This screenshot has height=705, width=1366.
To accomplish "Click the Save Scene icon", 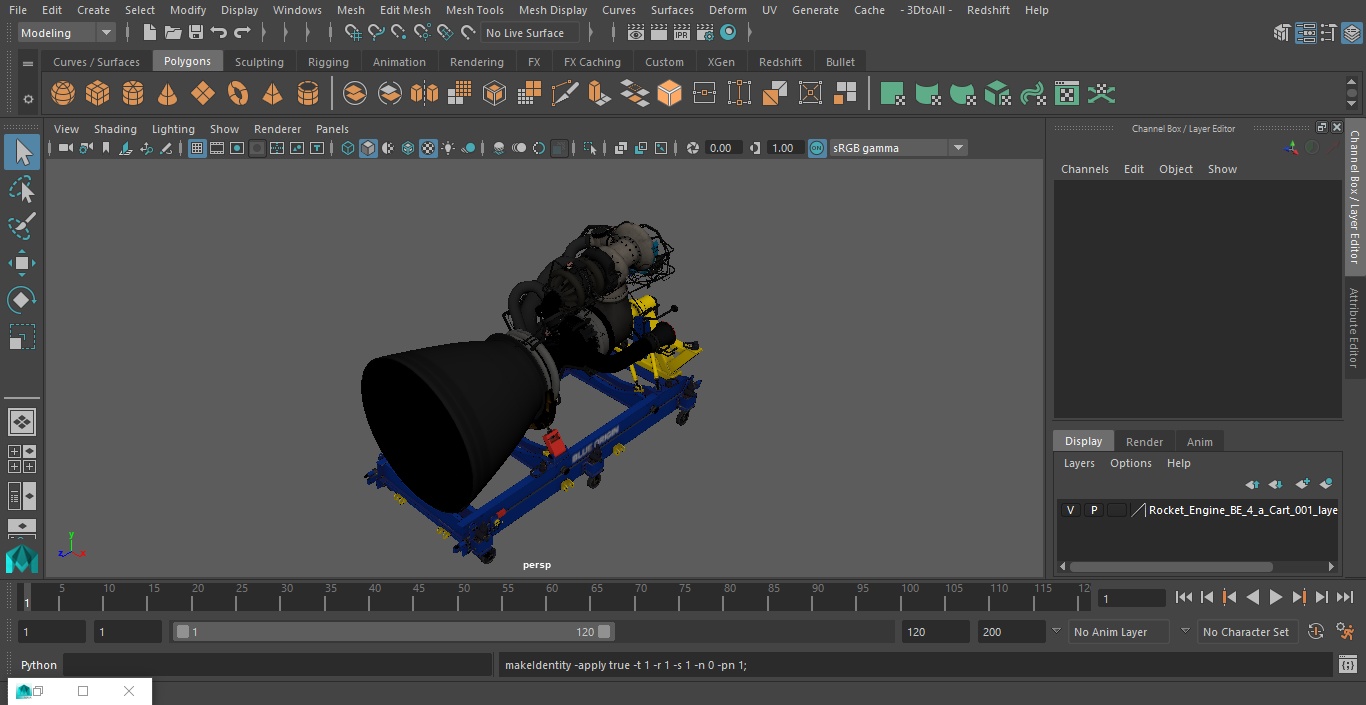I will click(x=196, y=33).
